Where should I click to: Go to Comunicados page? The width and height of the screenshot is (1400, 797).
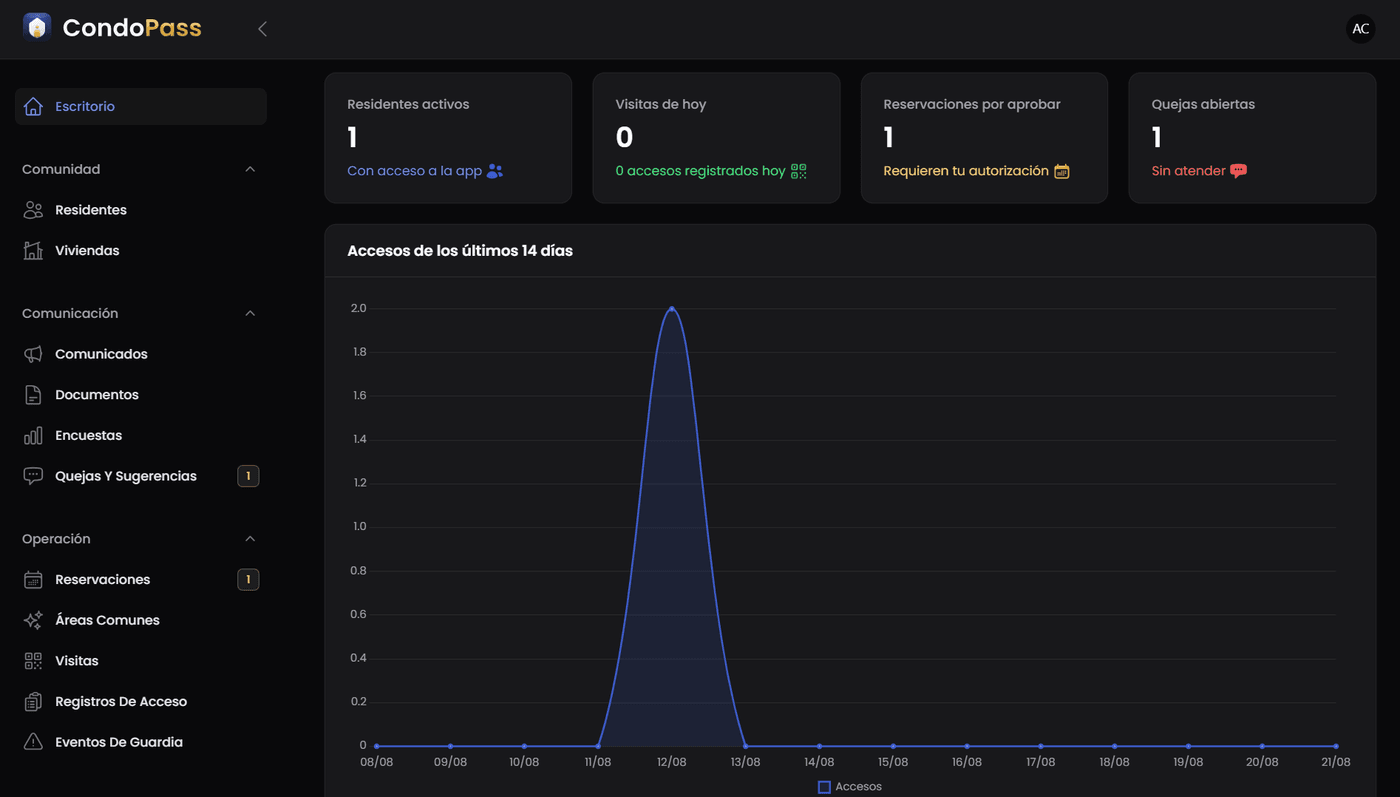[141, 354]
